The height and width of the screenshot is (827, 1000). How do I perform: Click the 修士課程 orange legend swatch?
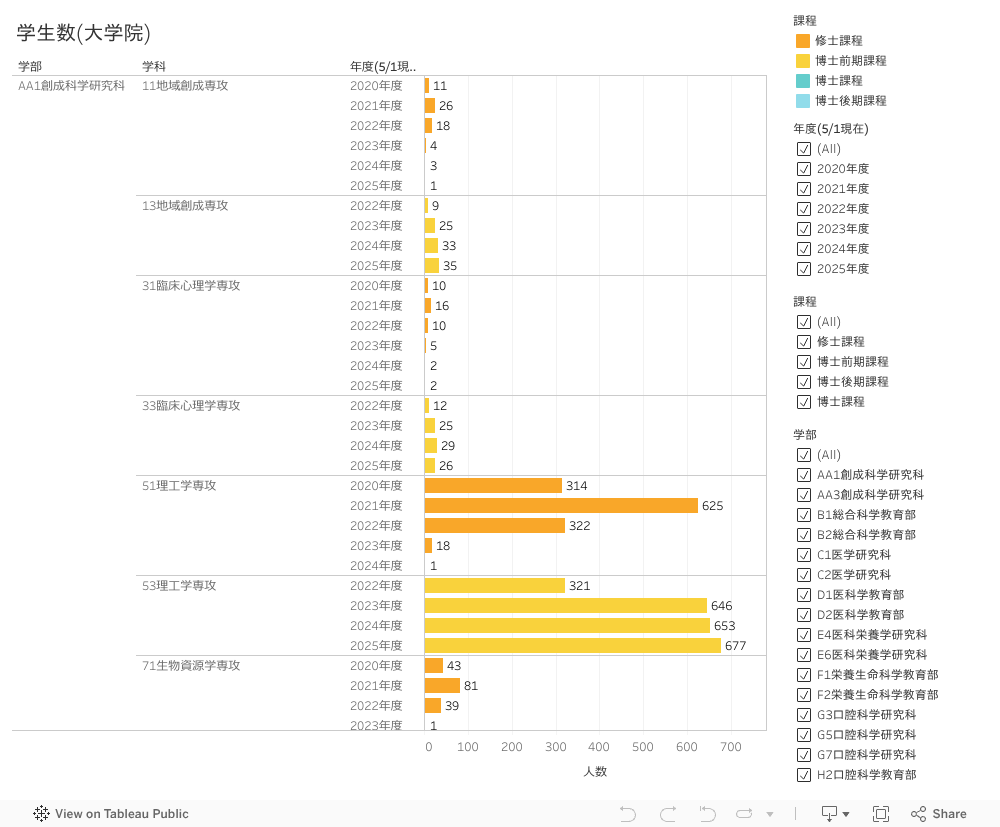click(803, 41)
